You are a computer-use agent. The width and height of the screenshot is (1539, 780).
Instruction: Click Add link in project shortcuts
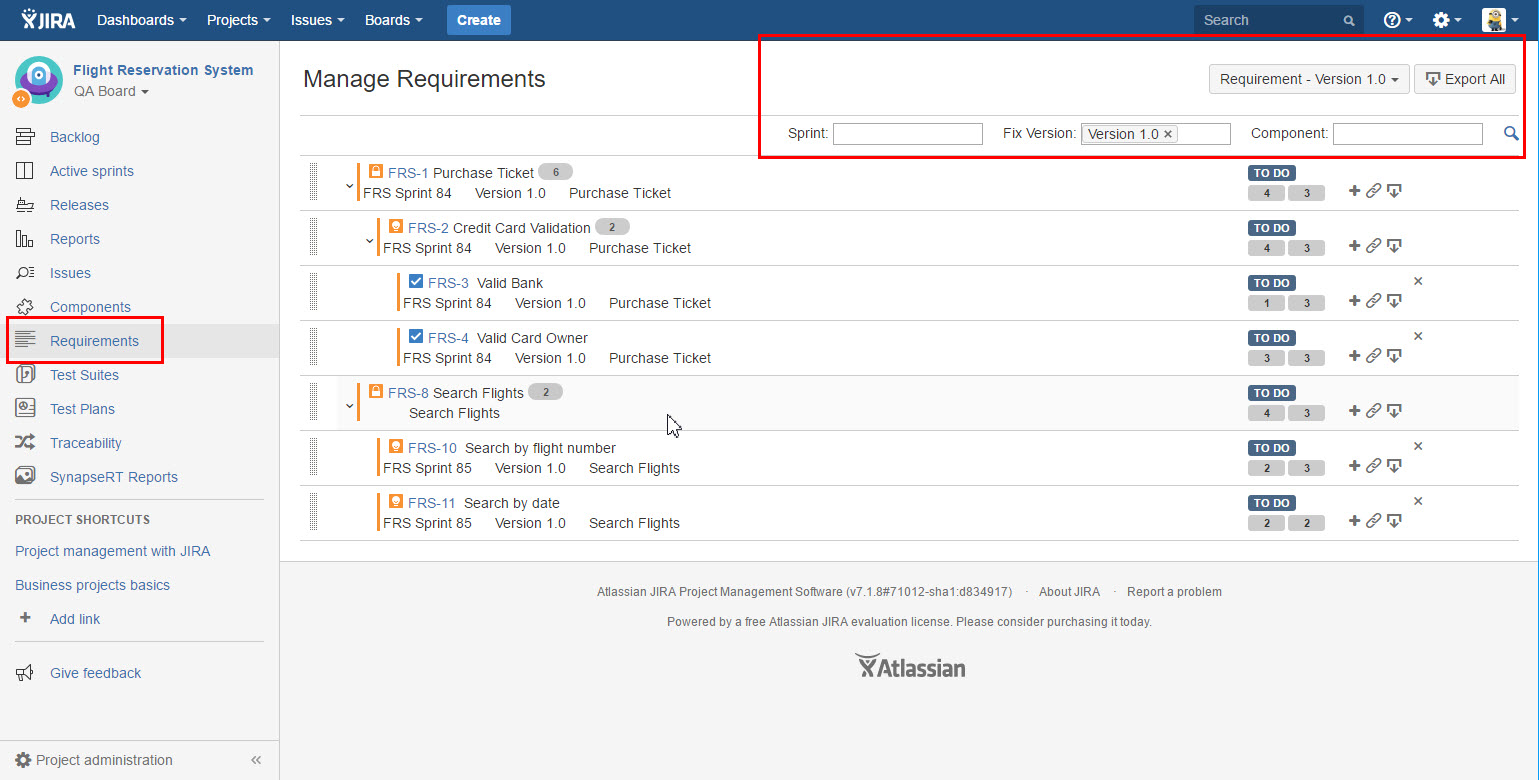[x=75, y=619]
